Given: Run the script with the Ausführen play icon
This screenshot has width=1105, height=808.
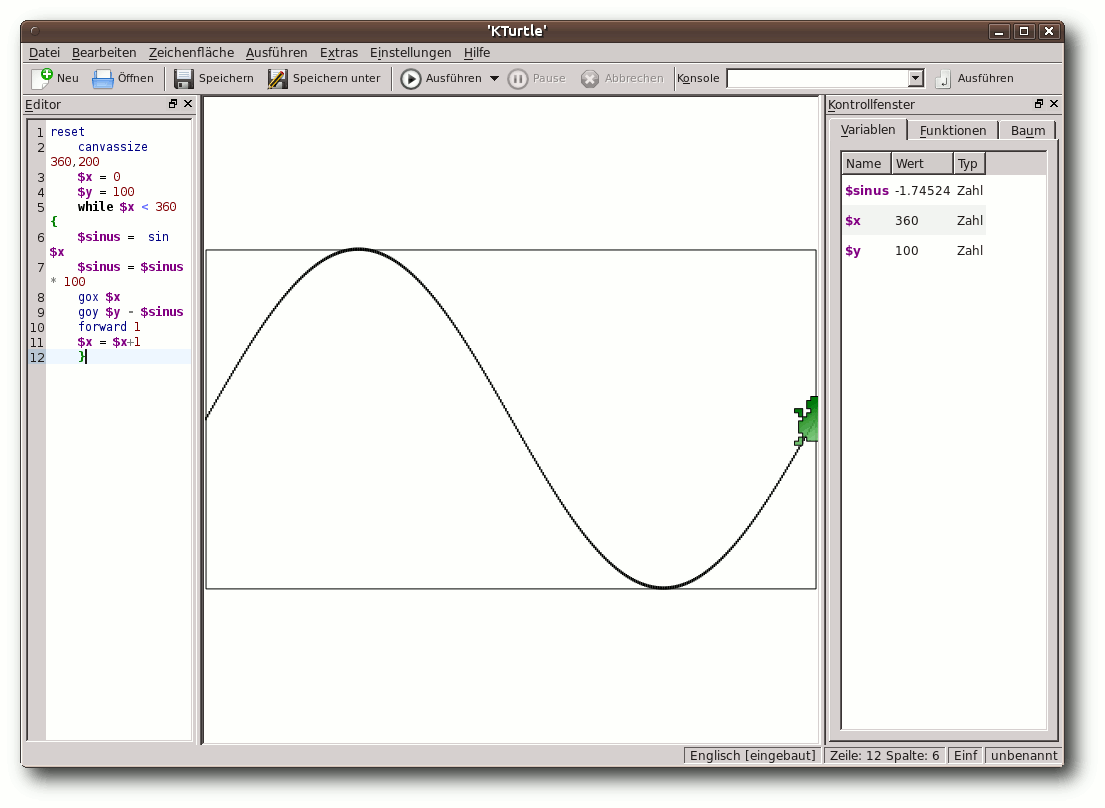Looking at the screenshot, I should coord(411,79).
